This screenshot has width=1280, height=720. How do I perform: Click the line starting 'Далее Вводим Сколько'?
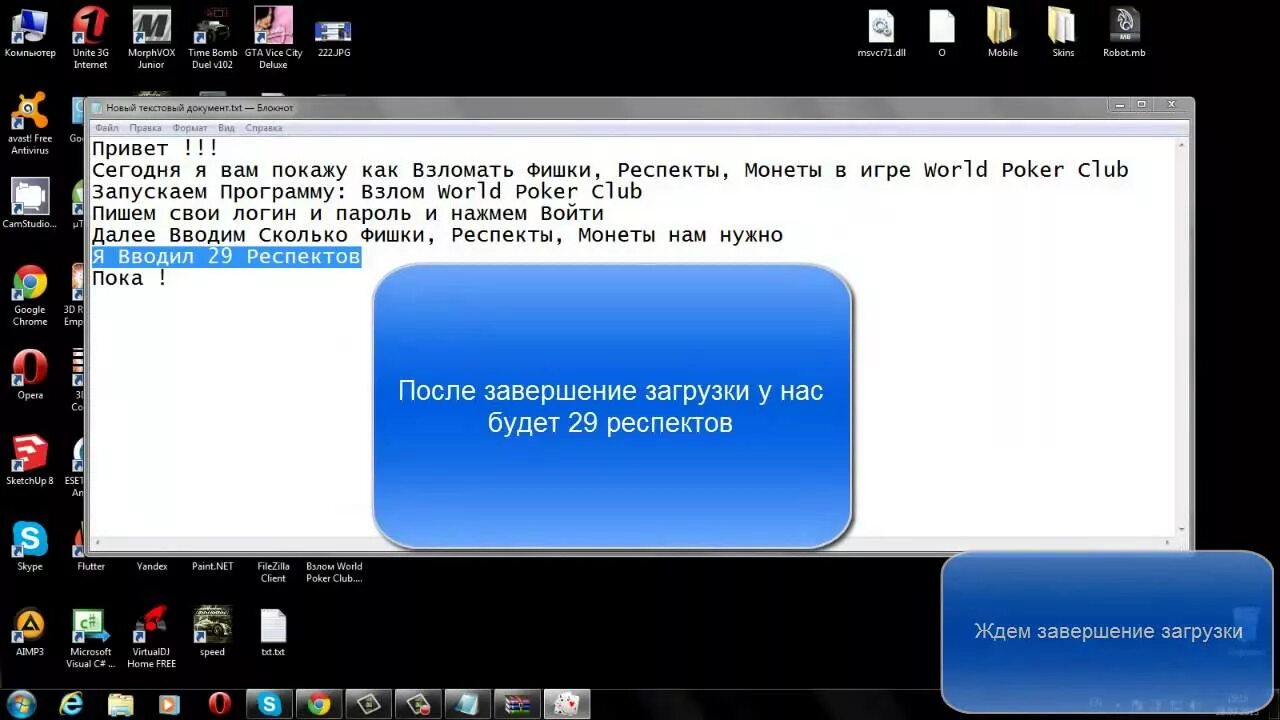[437, 236]
